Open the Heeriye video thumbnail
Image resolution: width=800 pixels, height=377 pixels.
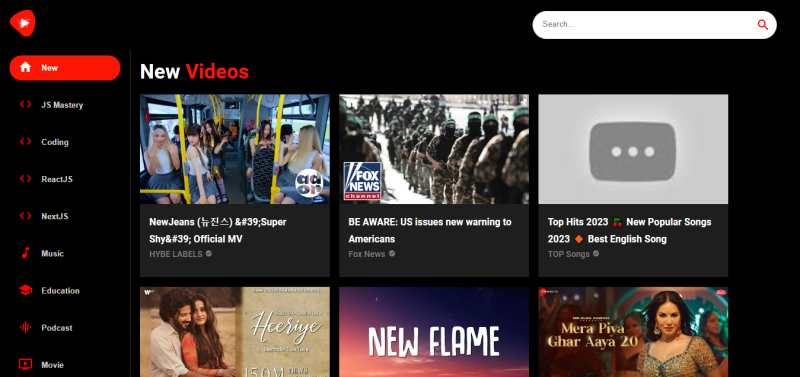235,332
